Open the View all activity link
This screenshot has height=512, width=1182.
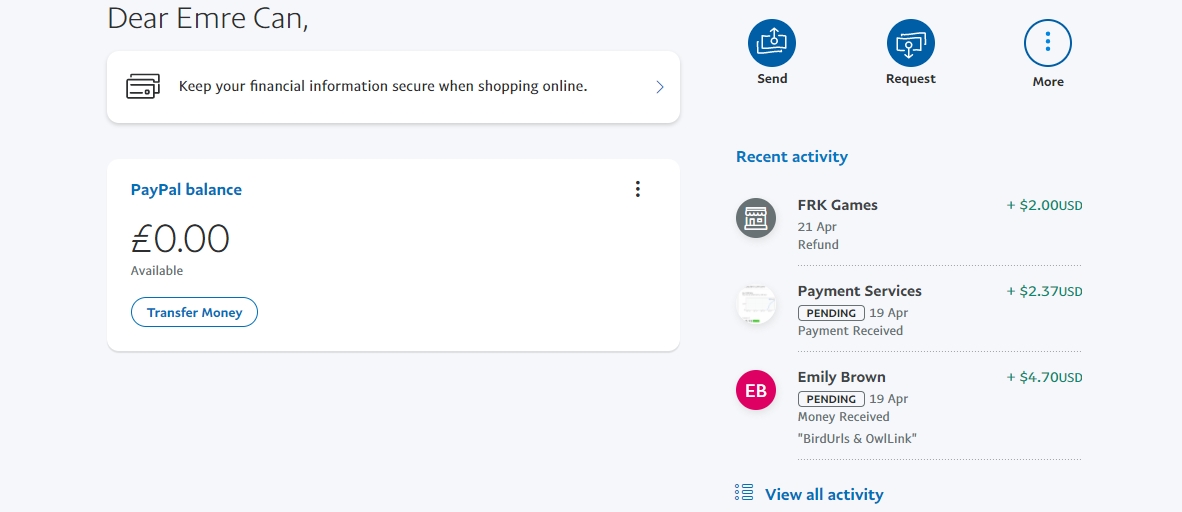point(824,495)
